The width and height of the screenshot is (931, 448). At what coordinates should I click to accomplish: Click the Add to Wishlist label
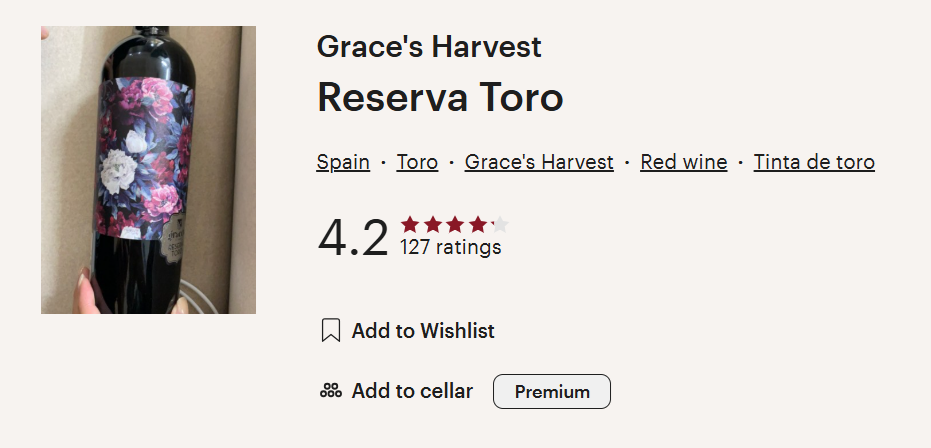423,331
